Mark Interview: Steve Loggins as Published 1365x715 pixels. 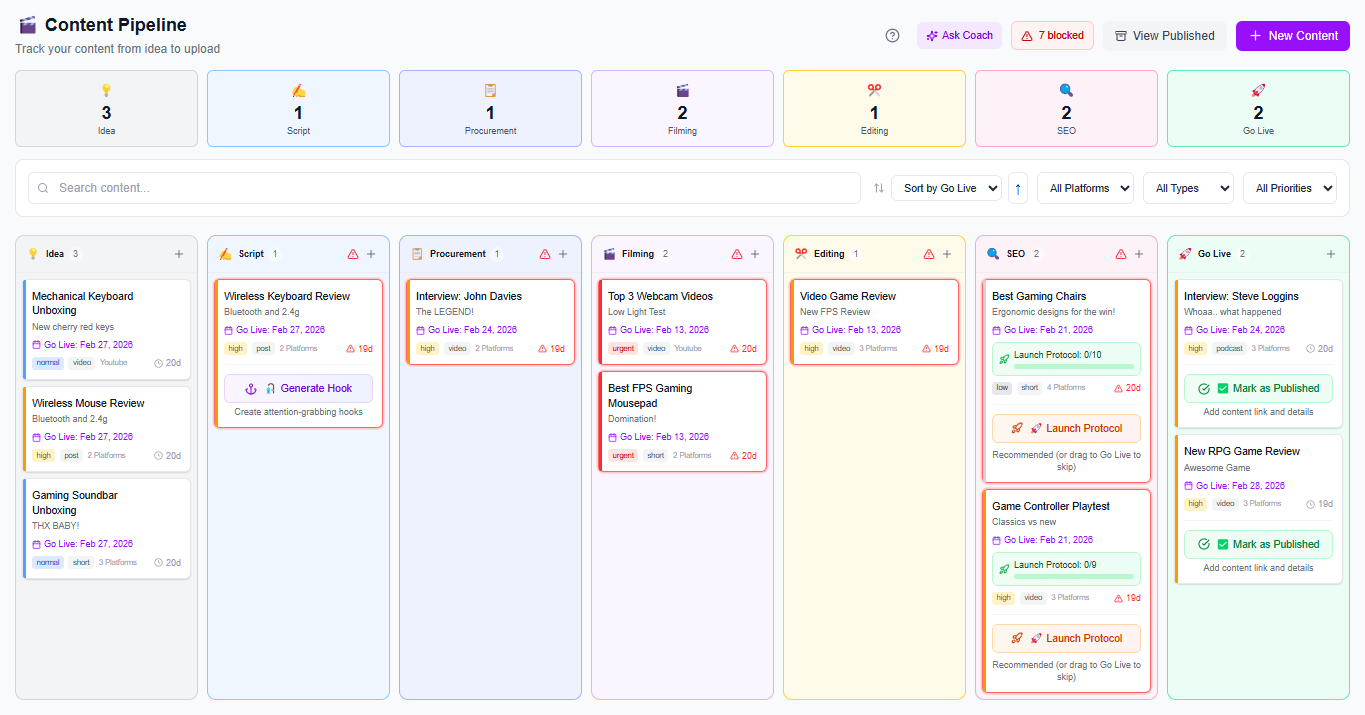(1258, 388)
